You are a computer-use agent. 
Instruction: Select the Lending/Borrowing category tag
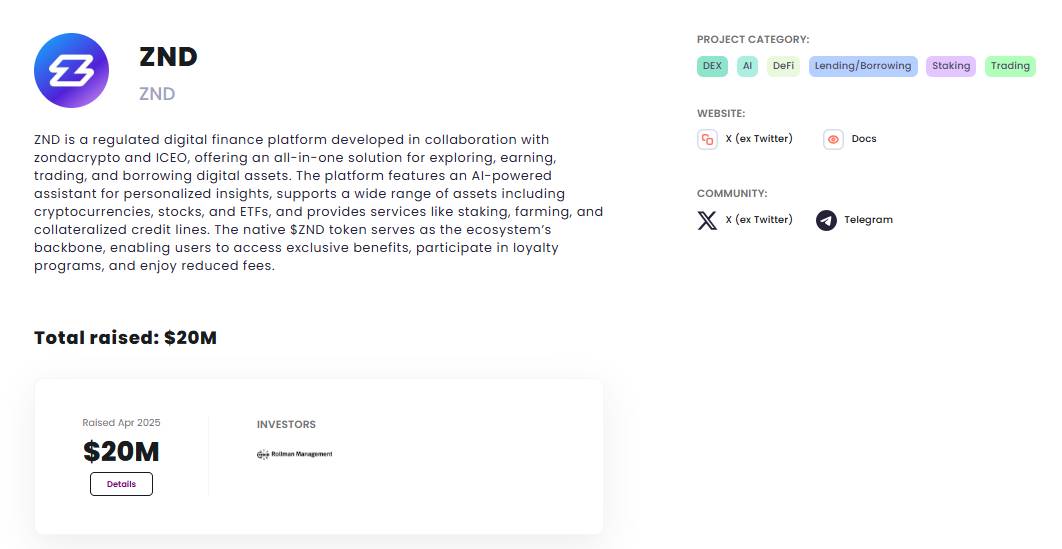[863, 66]
